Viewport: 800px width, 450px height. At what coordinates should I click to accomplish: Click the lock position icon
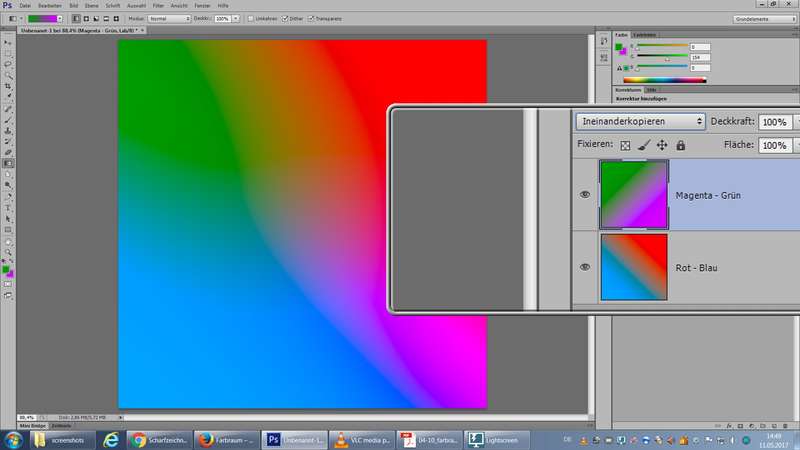[x=662, y=145]
